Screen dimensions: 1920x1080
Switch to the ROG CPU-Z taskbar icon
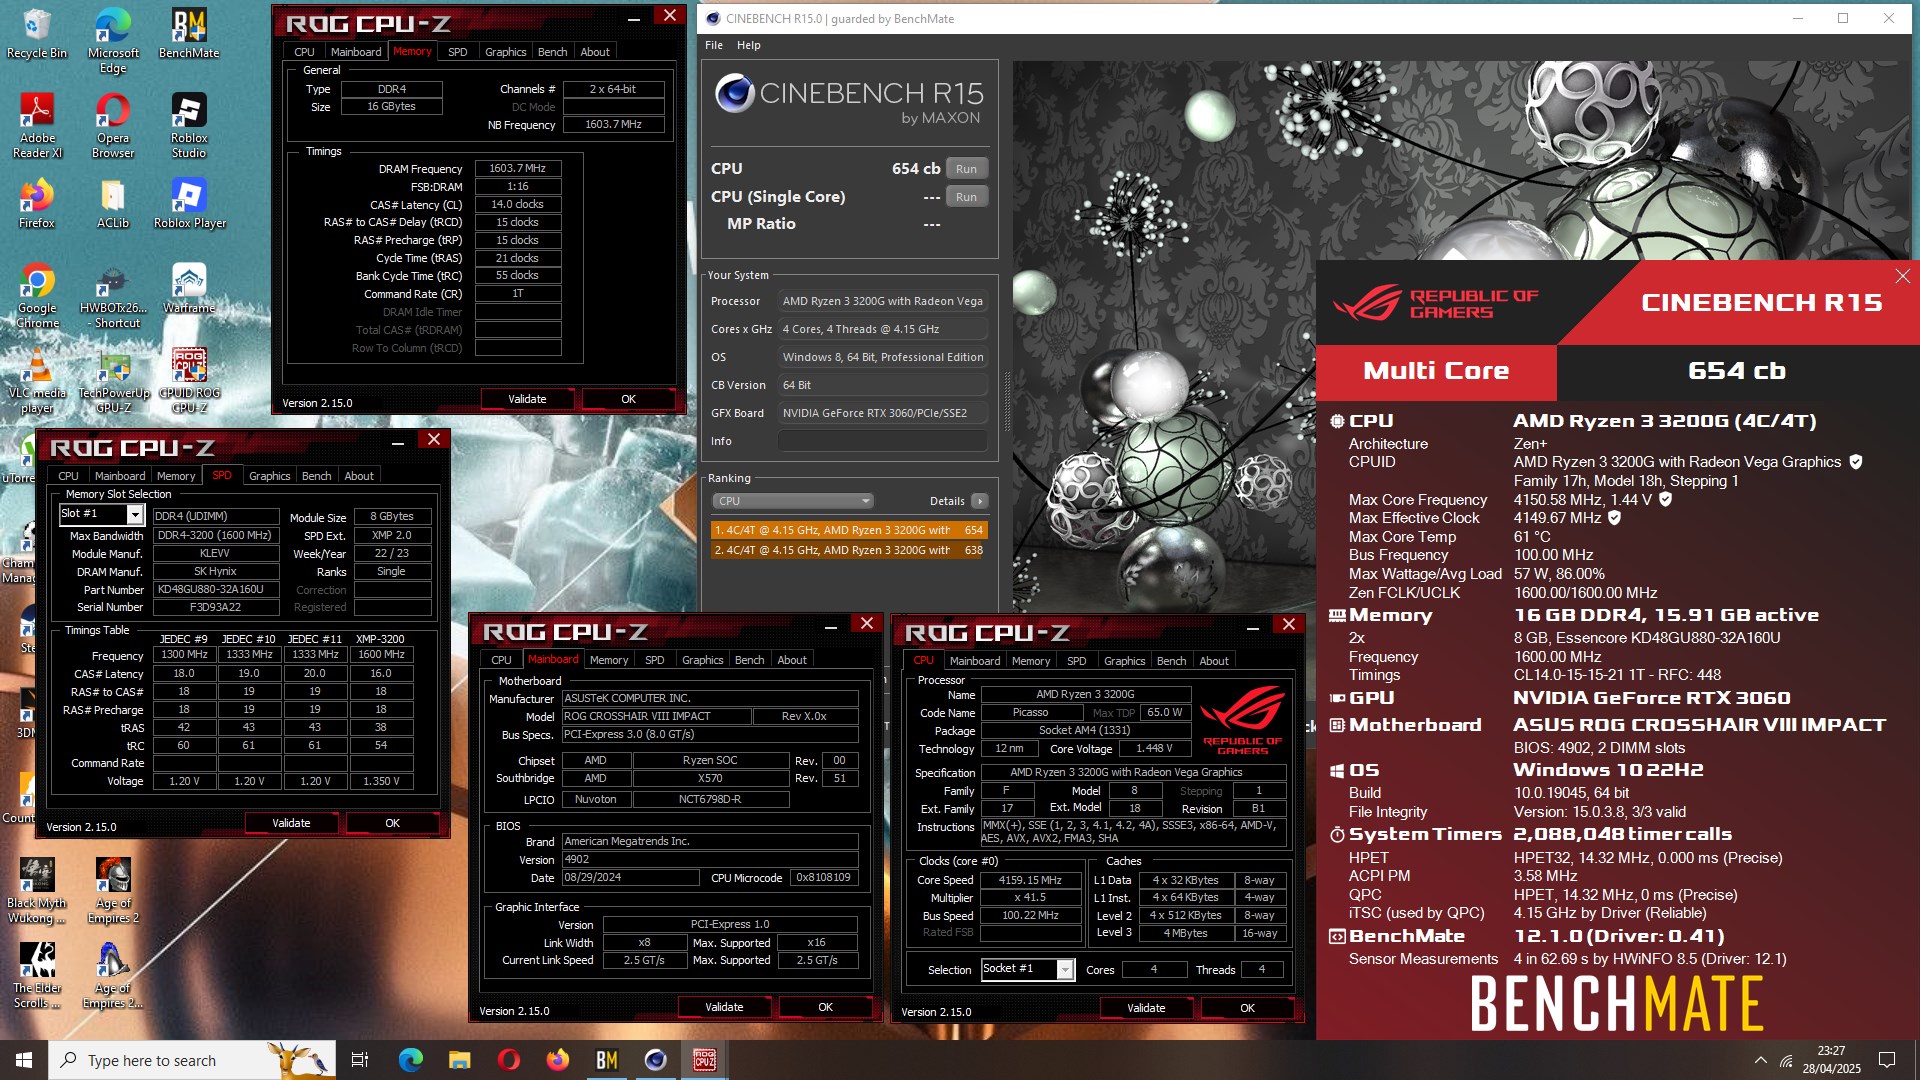pyautogui.click(x=704, y=1060)
